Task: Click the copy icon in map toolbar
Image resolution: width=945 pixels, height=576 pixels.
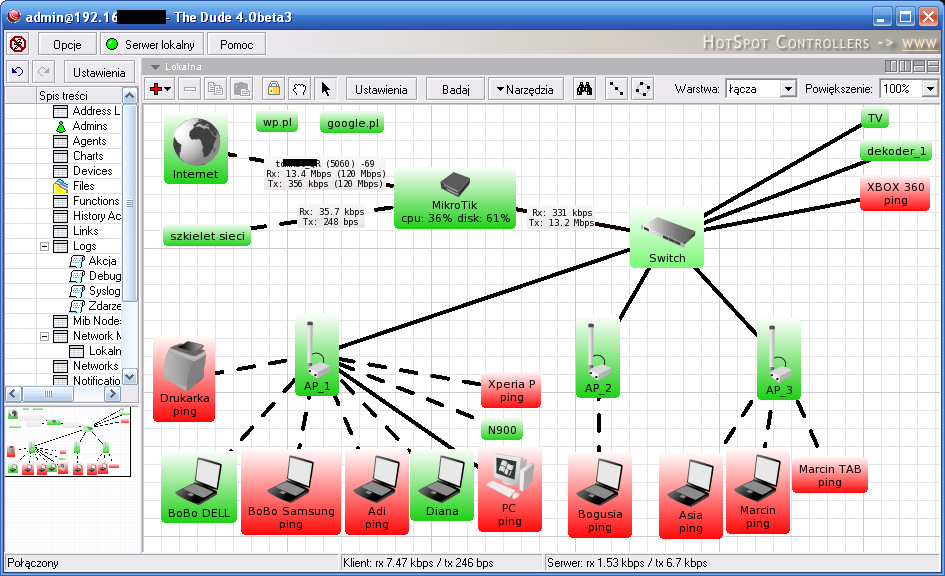Action: 215,89
